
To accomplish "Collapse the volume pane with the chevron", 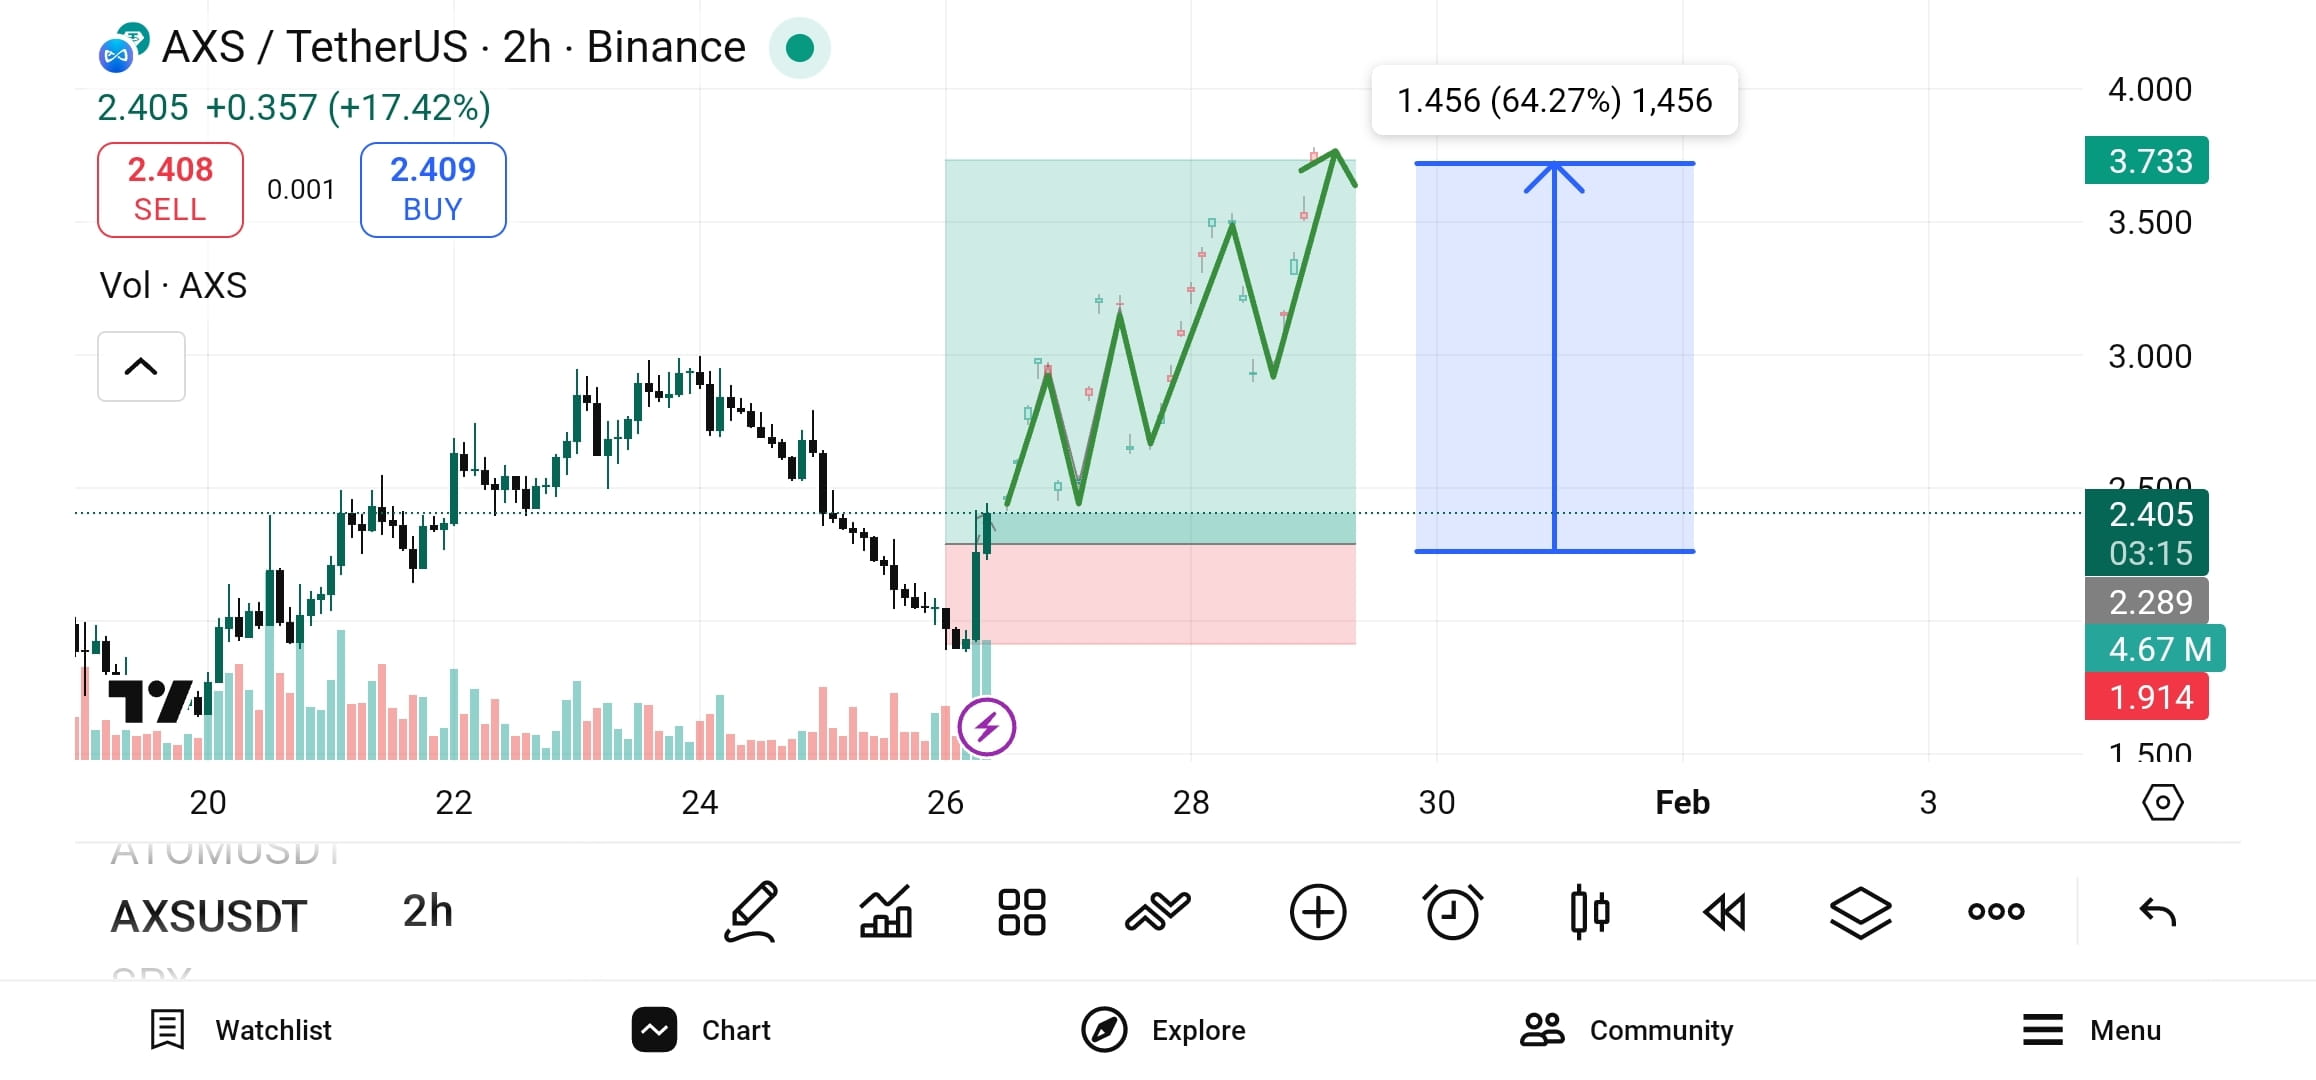I will coord(141,367).
